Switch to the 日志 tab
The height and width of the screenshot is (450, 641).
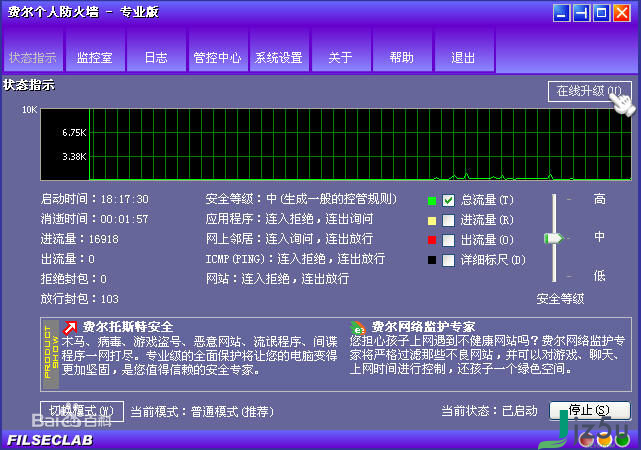tap(156, 50)
